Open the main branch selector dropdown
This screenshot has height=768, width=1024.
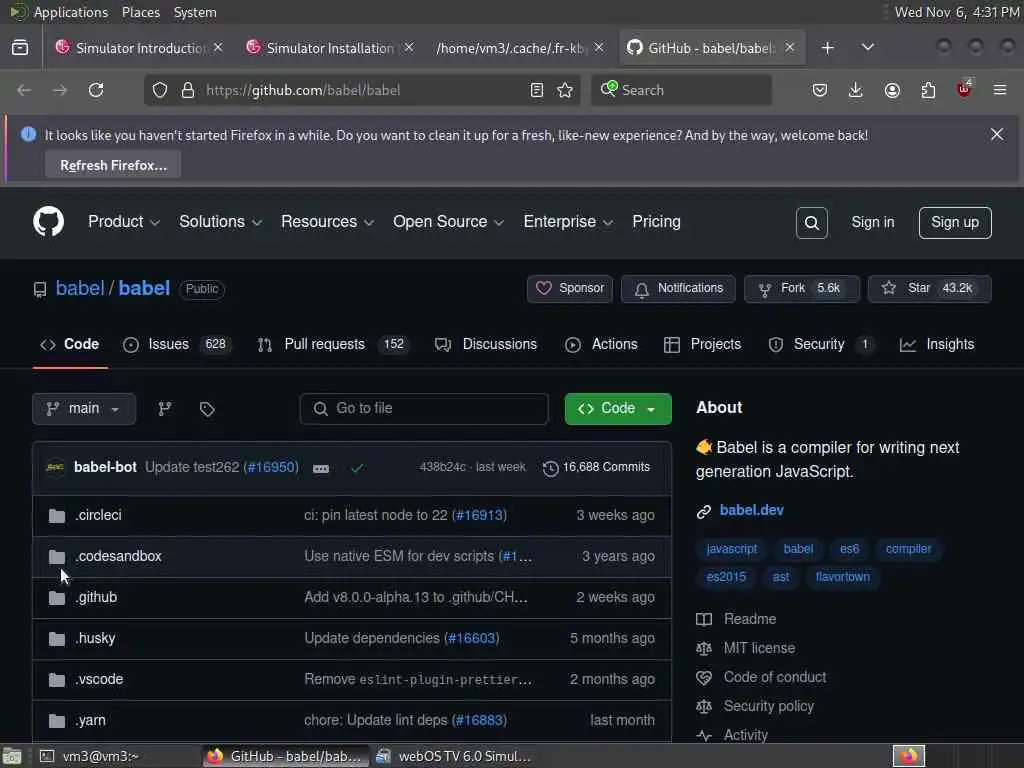pos(84,409)
